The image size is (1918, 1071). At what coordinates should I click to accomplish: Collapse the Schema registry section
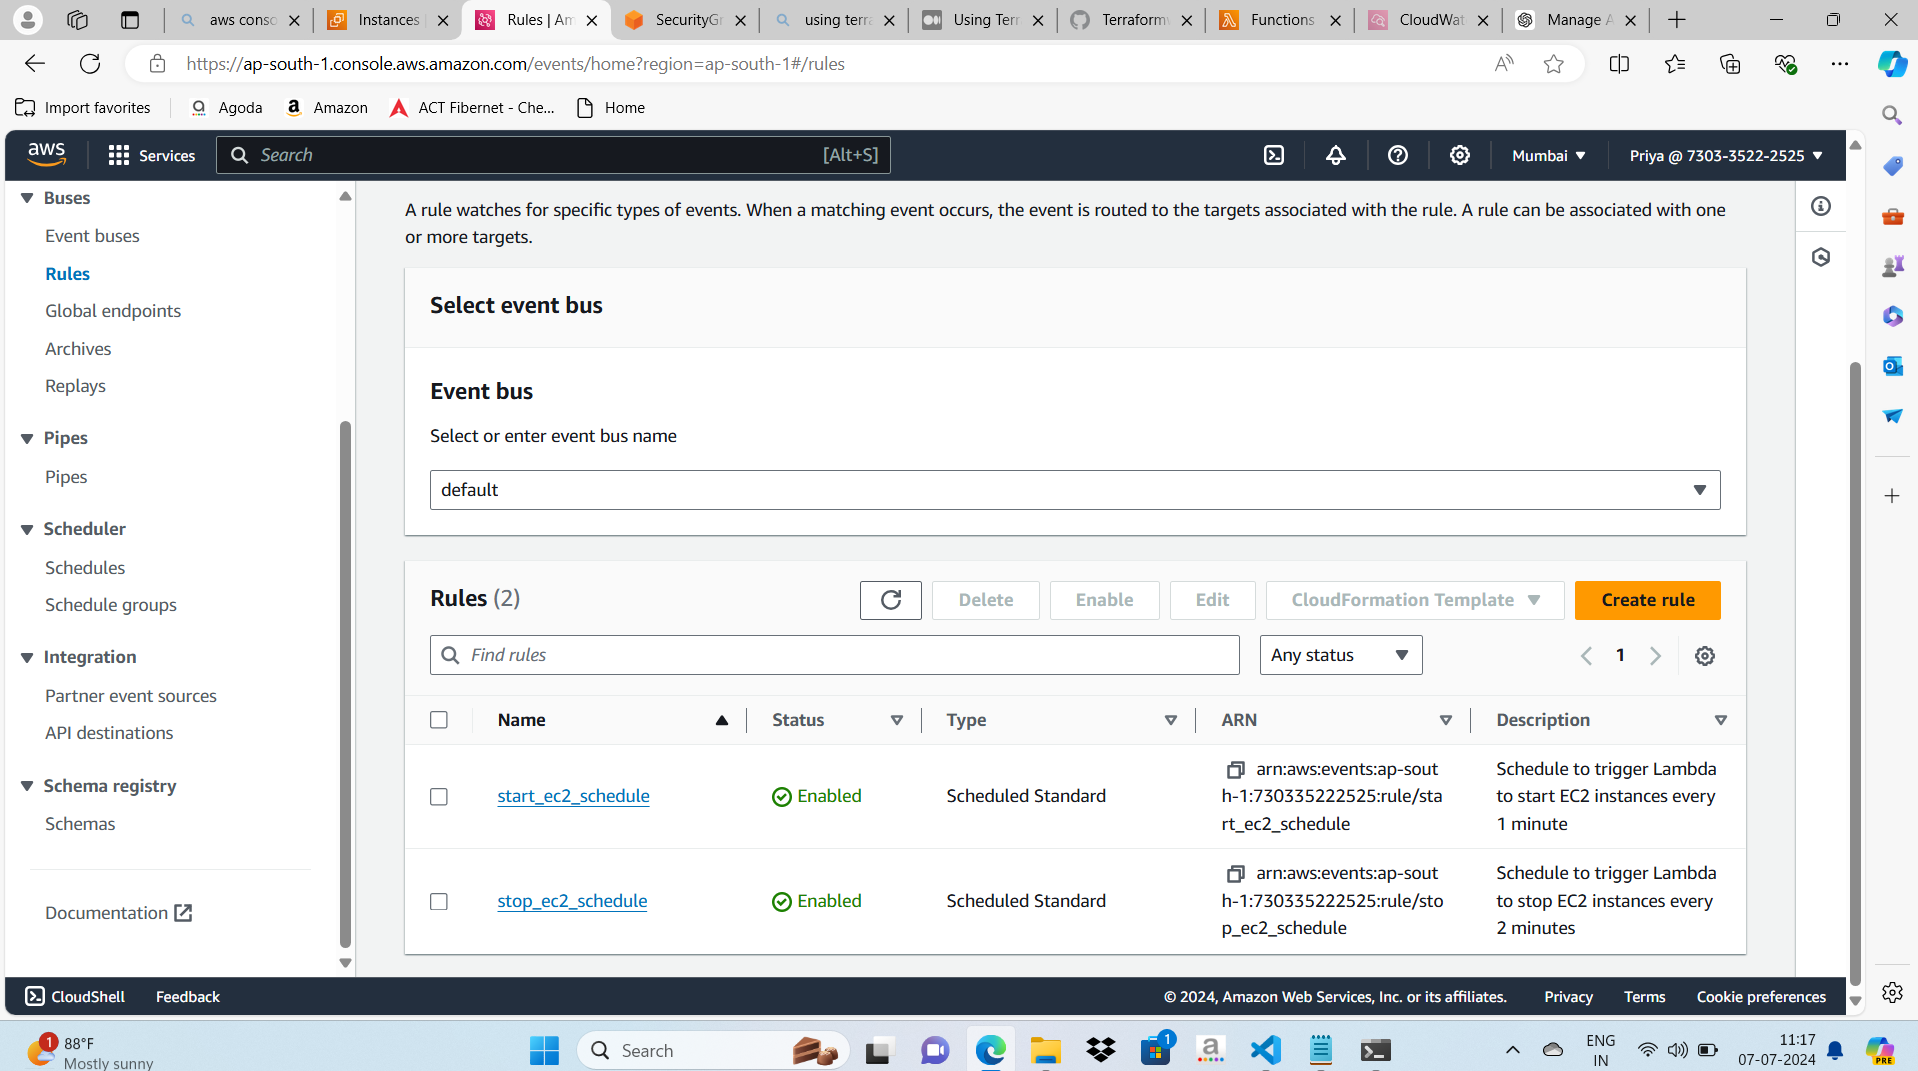27,786
